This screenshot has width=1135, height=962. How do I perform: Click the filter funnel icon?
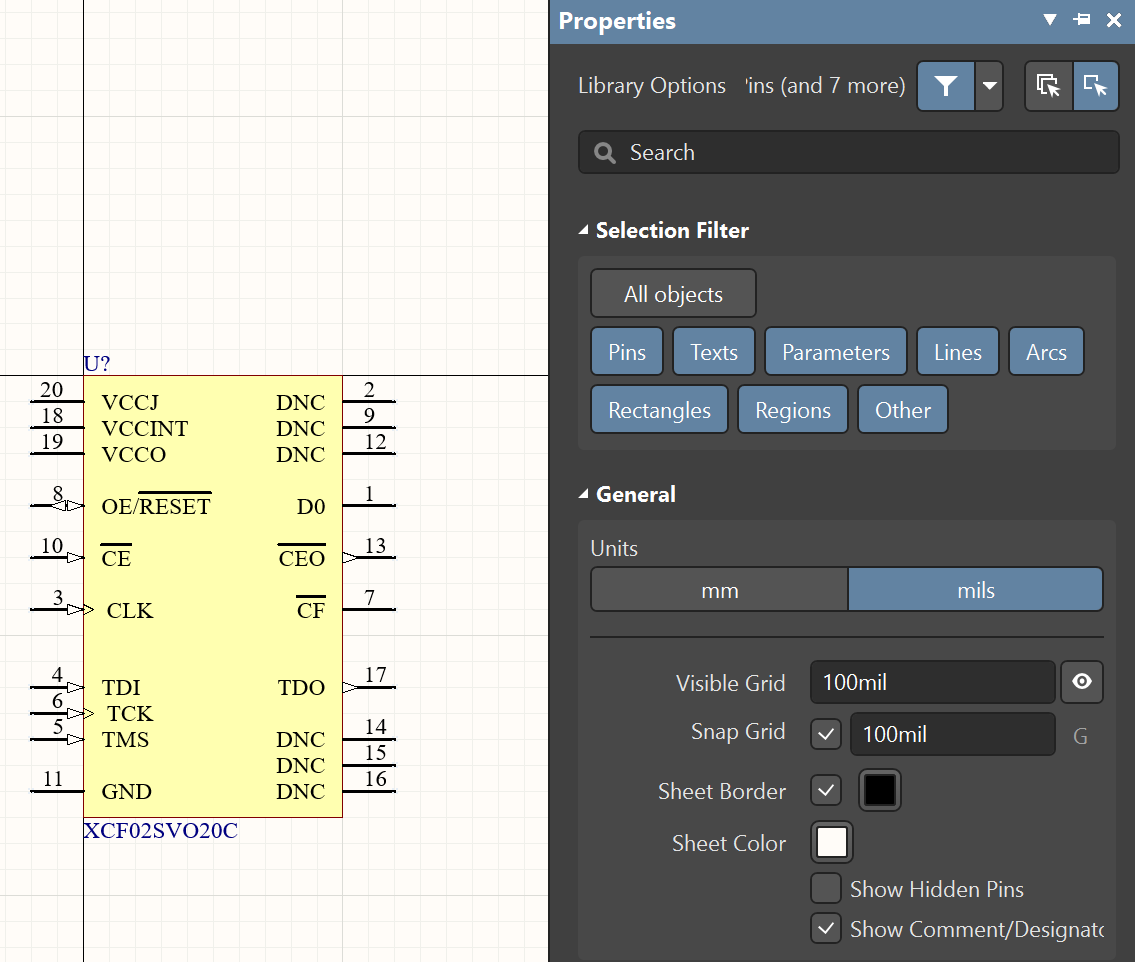945,86
